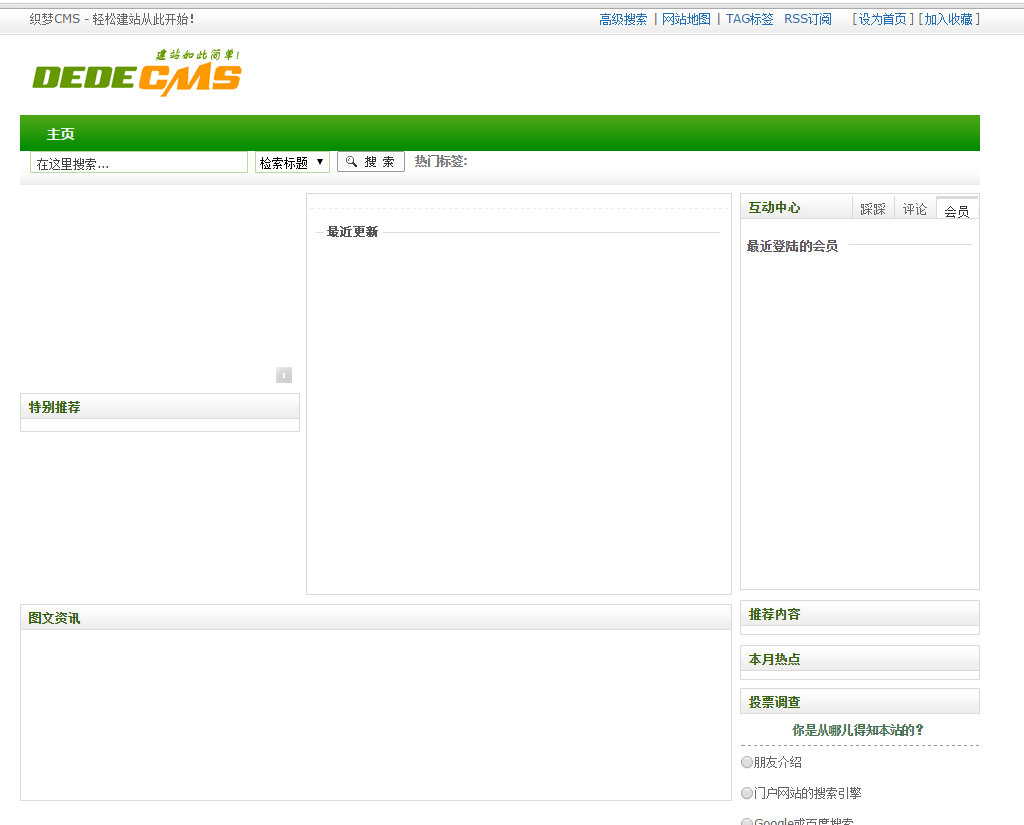The image size is (1024, 825).
Task: Open the 检索标题 search type dropdown
Action: click(292, 162)
